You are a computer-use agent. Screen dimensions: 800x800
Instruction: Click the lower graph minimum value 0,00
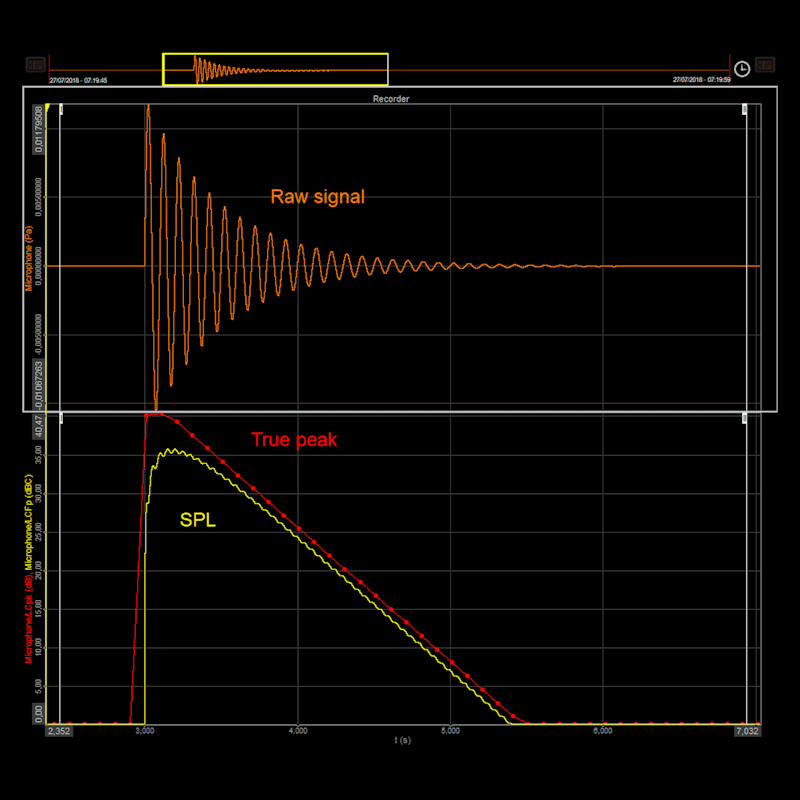39,714
